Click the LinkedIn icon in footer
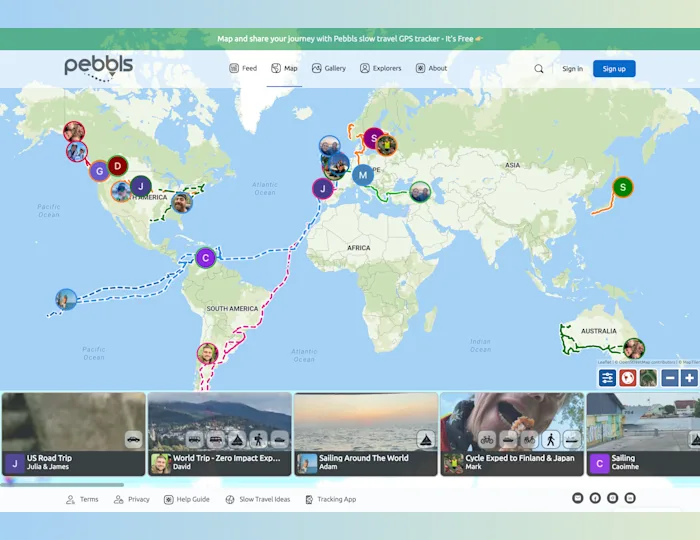Screen dimensions: 700x540 click(630, 498)
